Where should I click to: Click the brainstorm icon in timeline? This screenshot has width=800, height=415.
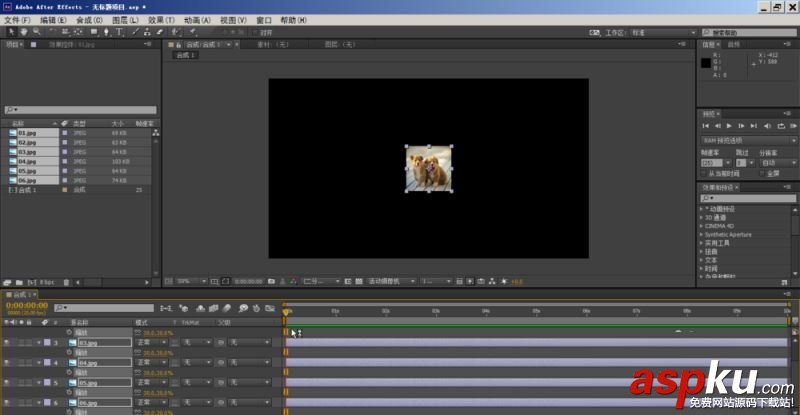click(243, 308)
